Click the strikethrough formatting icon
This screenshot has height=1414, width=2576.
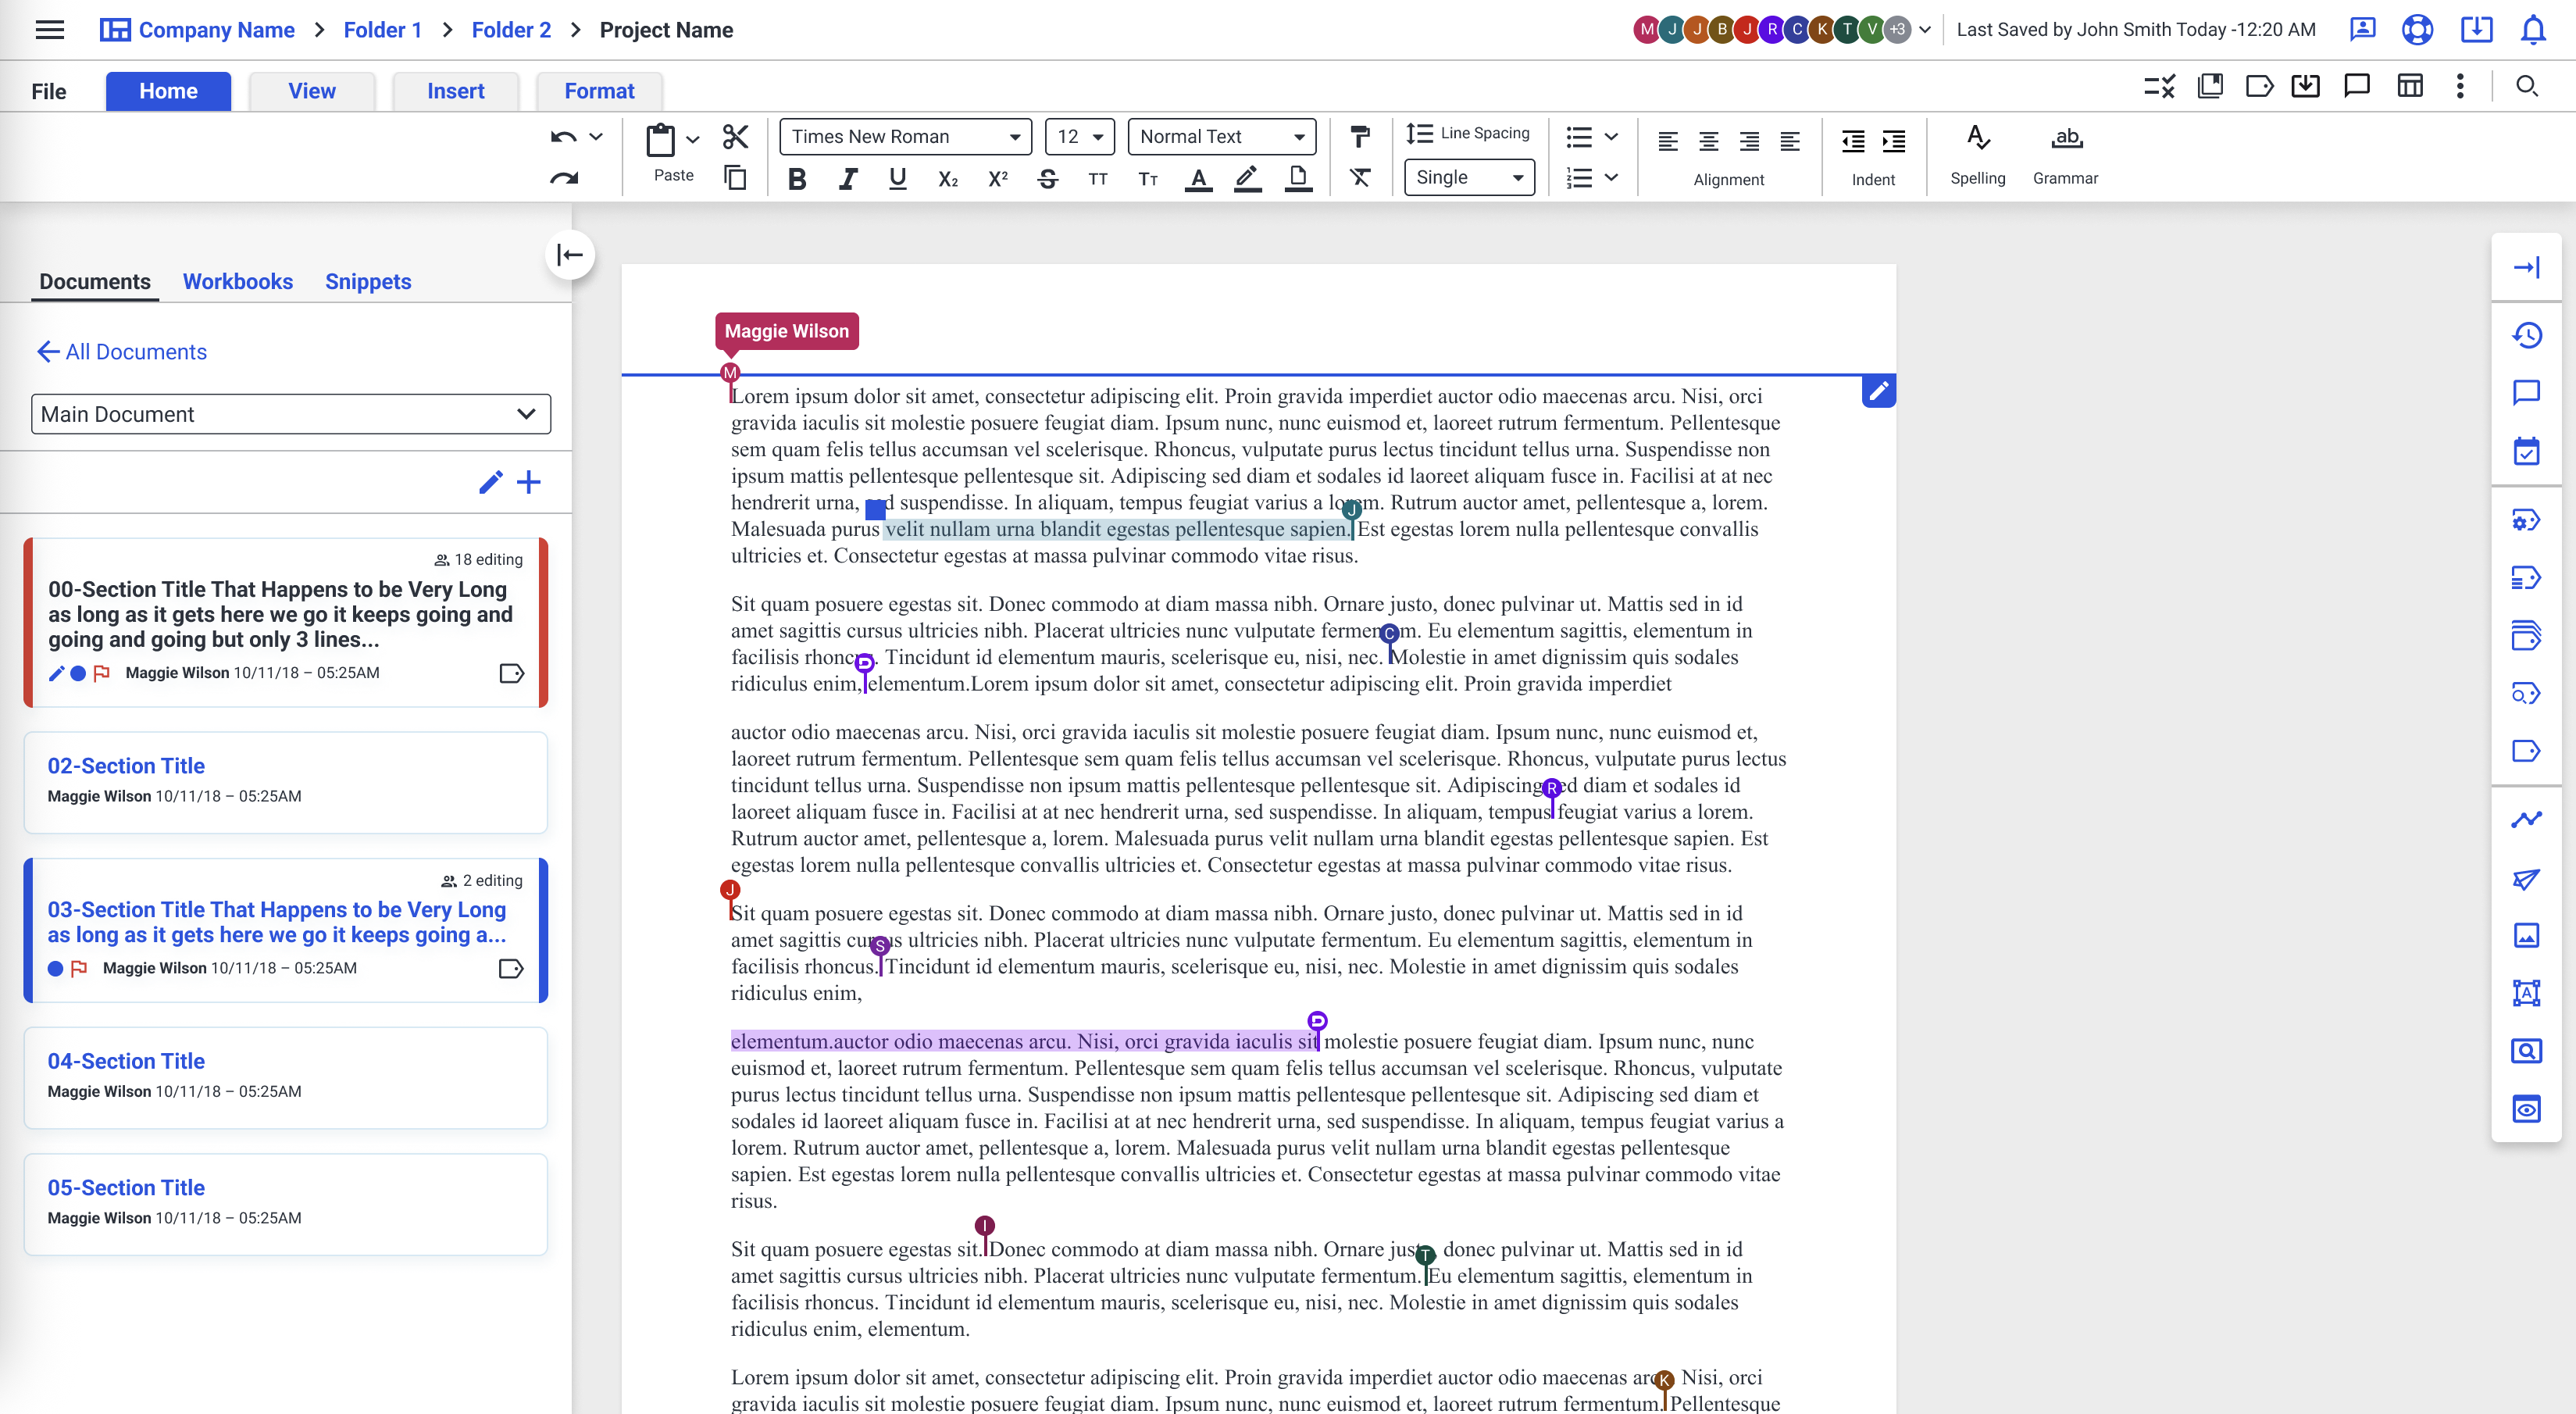point(1047,179)
